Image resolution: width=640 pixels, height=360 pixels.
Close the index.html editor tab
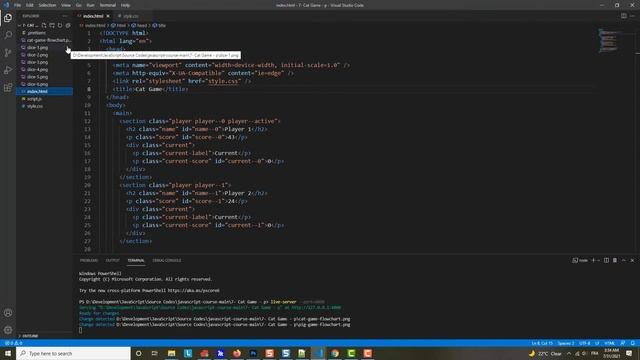pyautogui.click(x=108, y=16)
